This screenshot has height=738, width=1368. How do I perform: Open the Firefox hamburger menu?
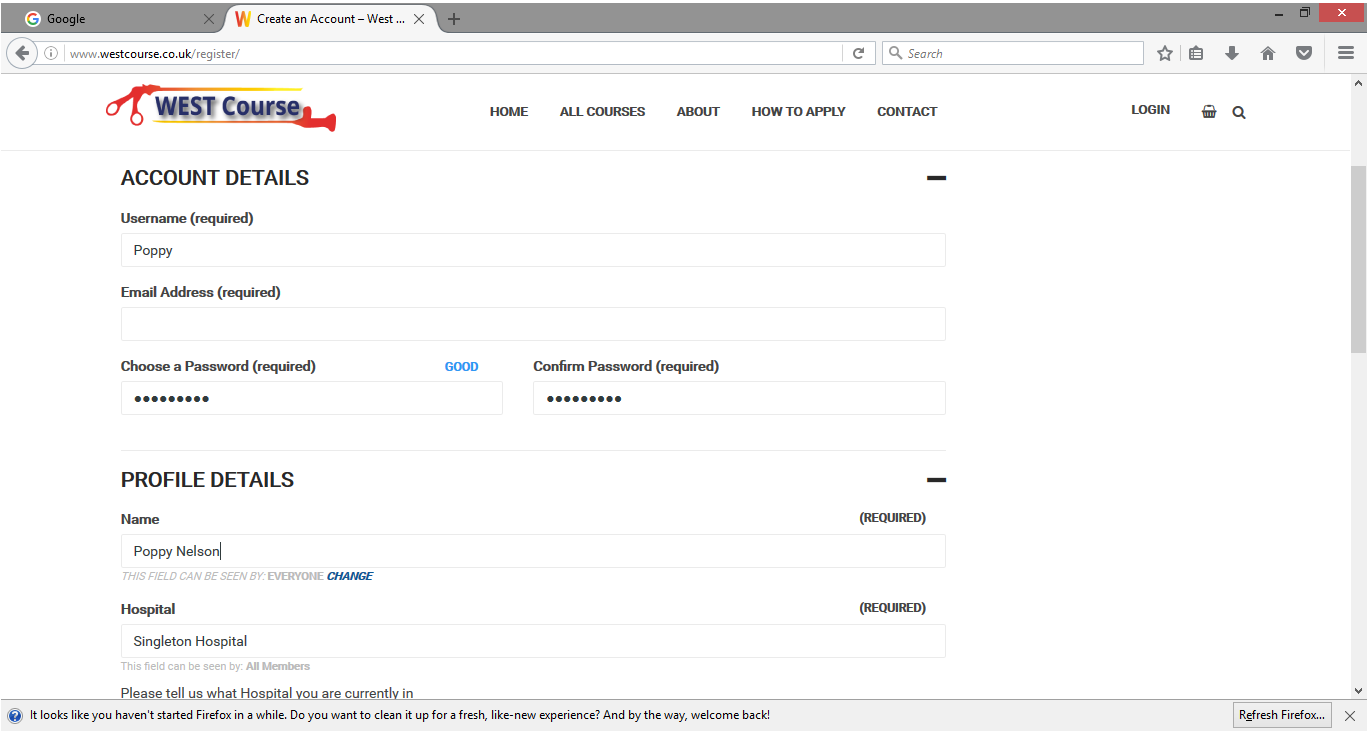click(1346, 54)
